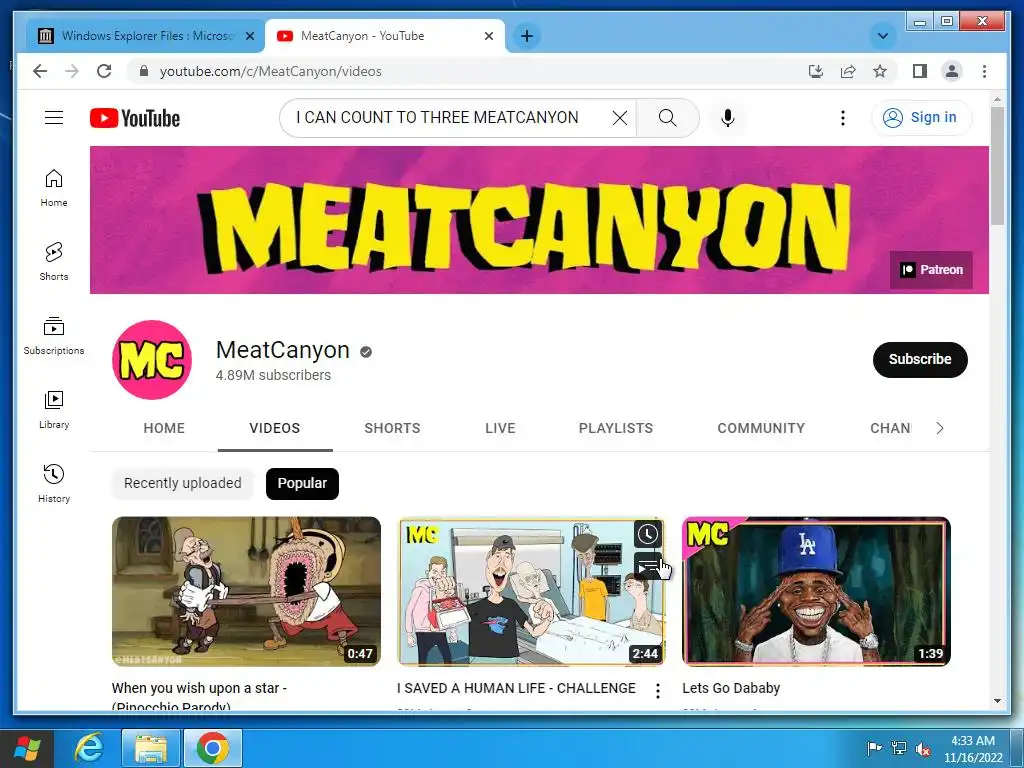This screenshot has height=768, width=1024.
Task: Open Windows Start menu
Action: coord(26,748)
